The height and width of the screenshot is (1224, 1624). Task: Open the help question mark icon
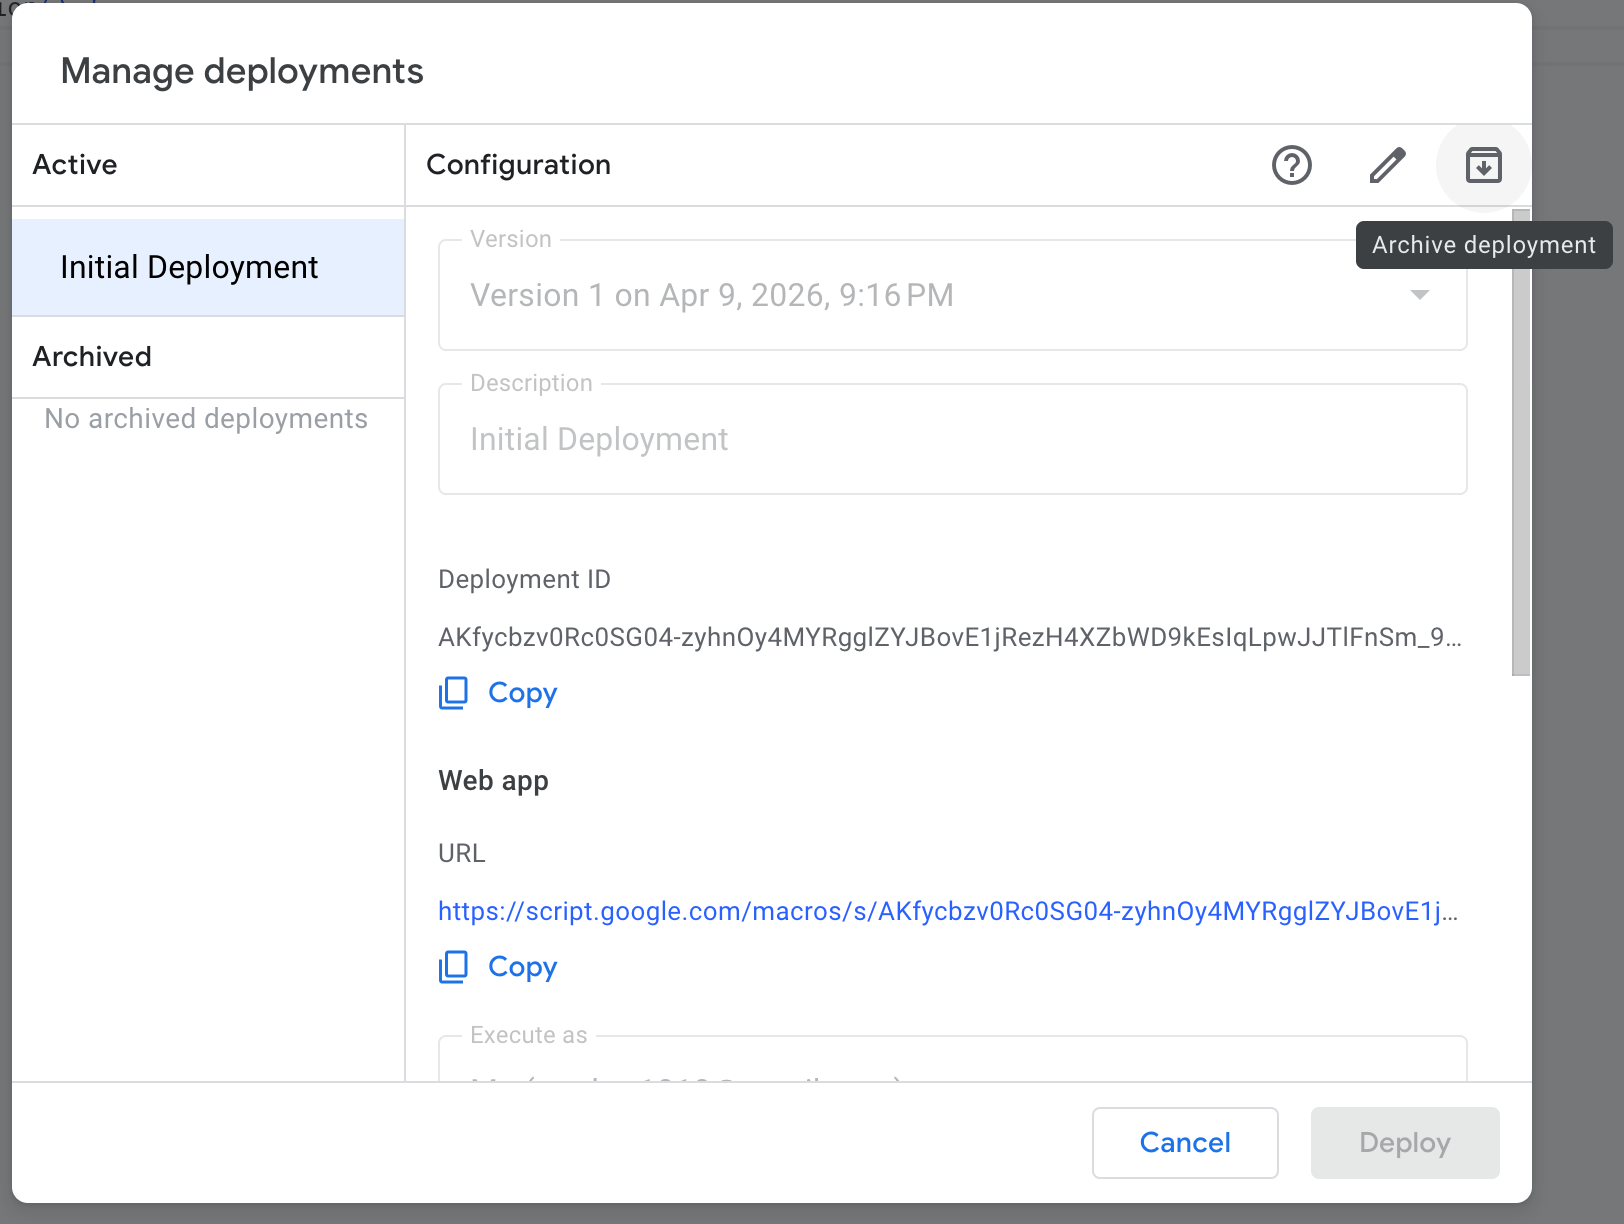[1291, 165]
